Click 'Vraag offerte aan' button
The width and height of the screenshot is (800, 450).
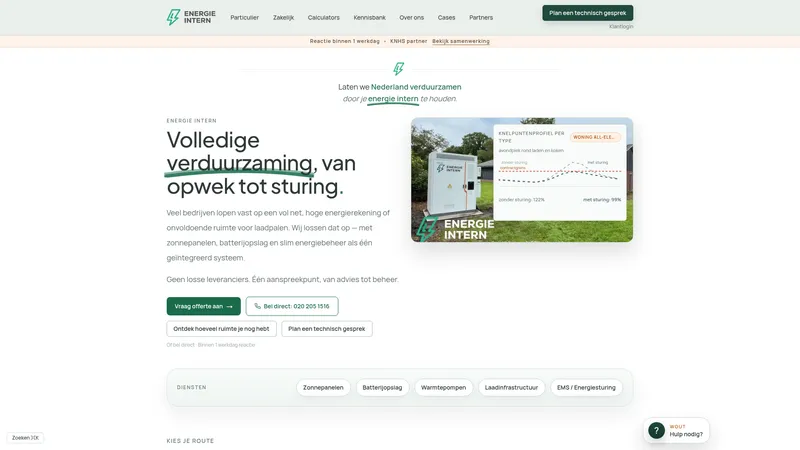(x=204, y=306)
